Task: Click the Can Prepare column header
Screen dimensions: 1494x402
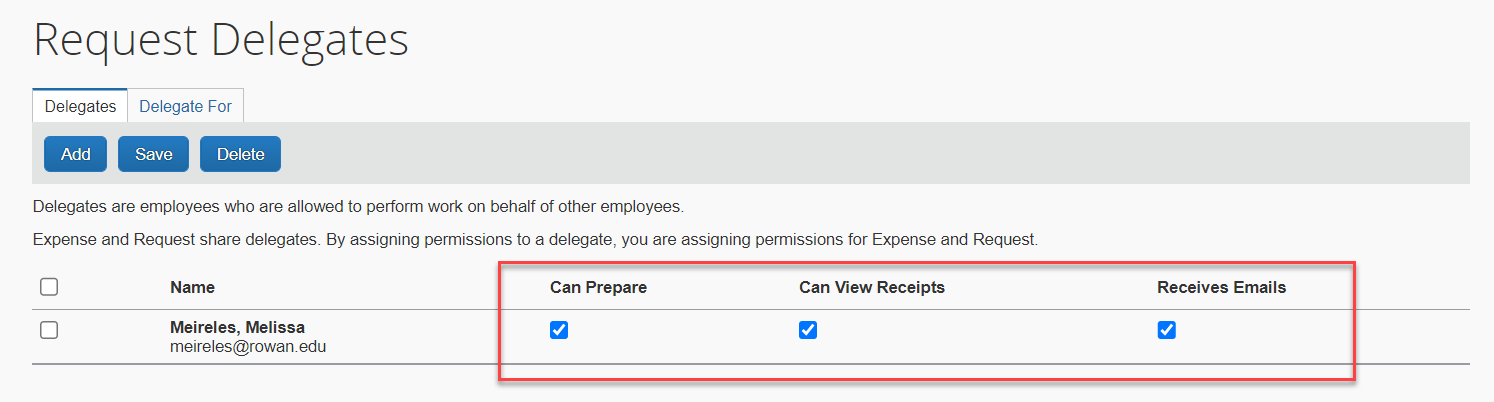Action: tap(598, 287)
